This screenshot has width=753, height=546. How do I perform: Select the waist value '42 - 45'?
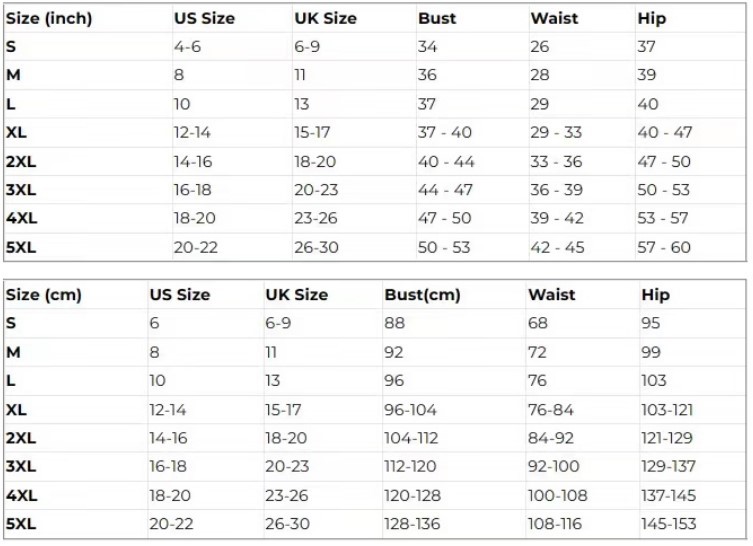(557, 247)
